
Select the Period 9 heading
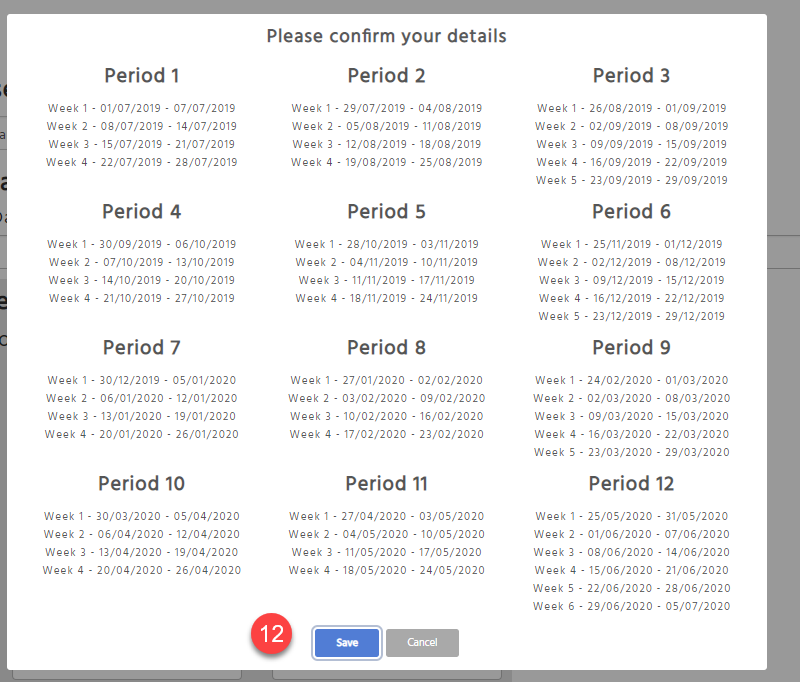631,348
